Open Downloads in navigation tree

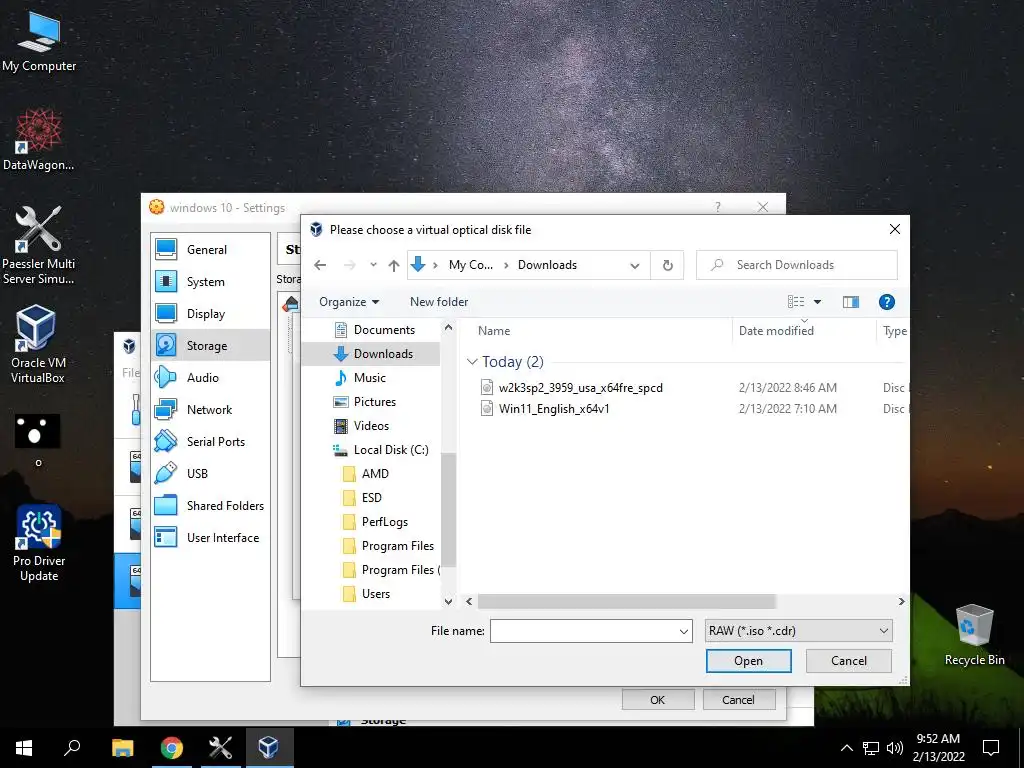(x=383, y=354)
